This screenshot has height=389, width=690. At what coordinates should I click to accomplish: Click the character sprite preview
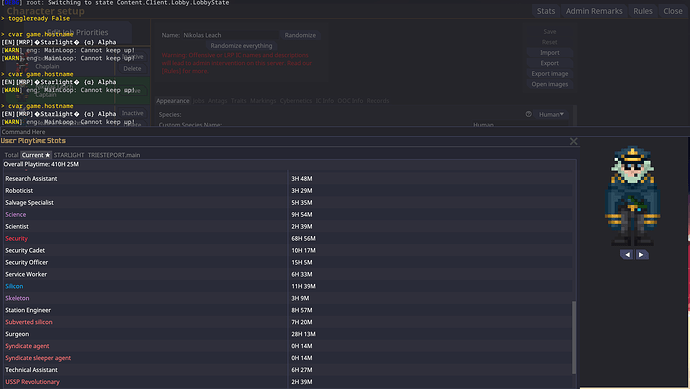click(633, 196)
